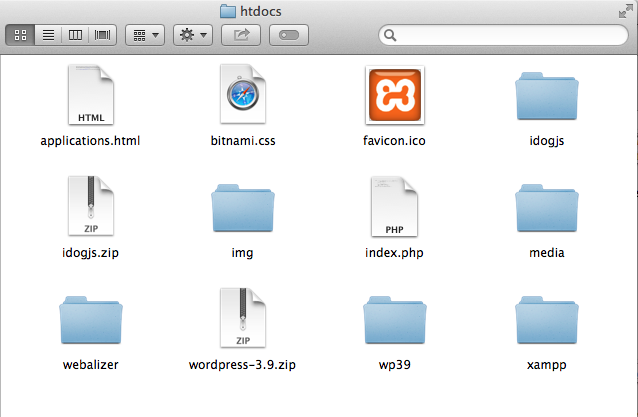Select the idogjs.zip archive
The image size is (638, 417).
tap(90, 208)
